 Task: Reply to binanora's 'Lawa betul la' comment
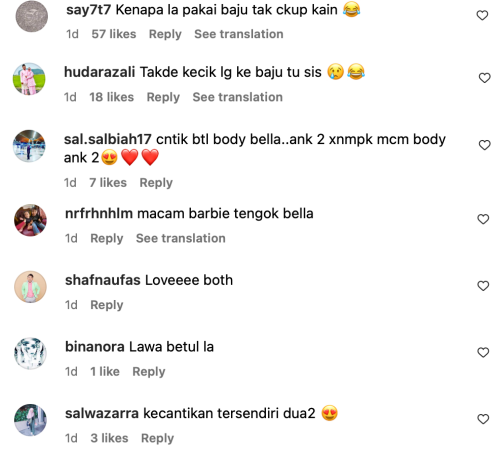149,372
